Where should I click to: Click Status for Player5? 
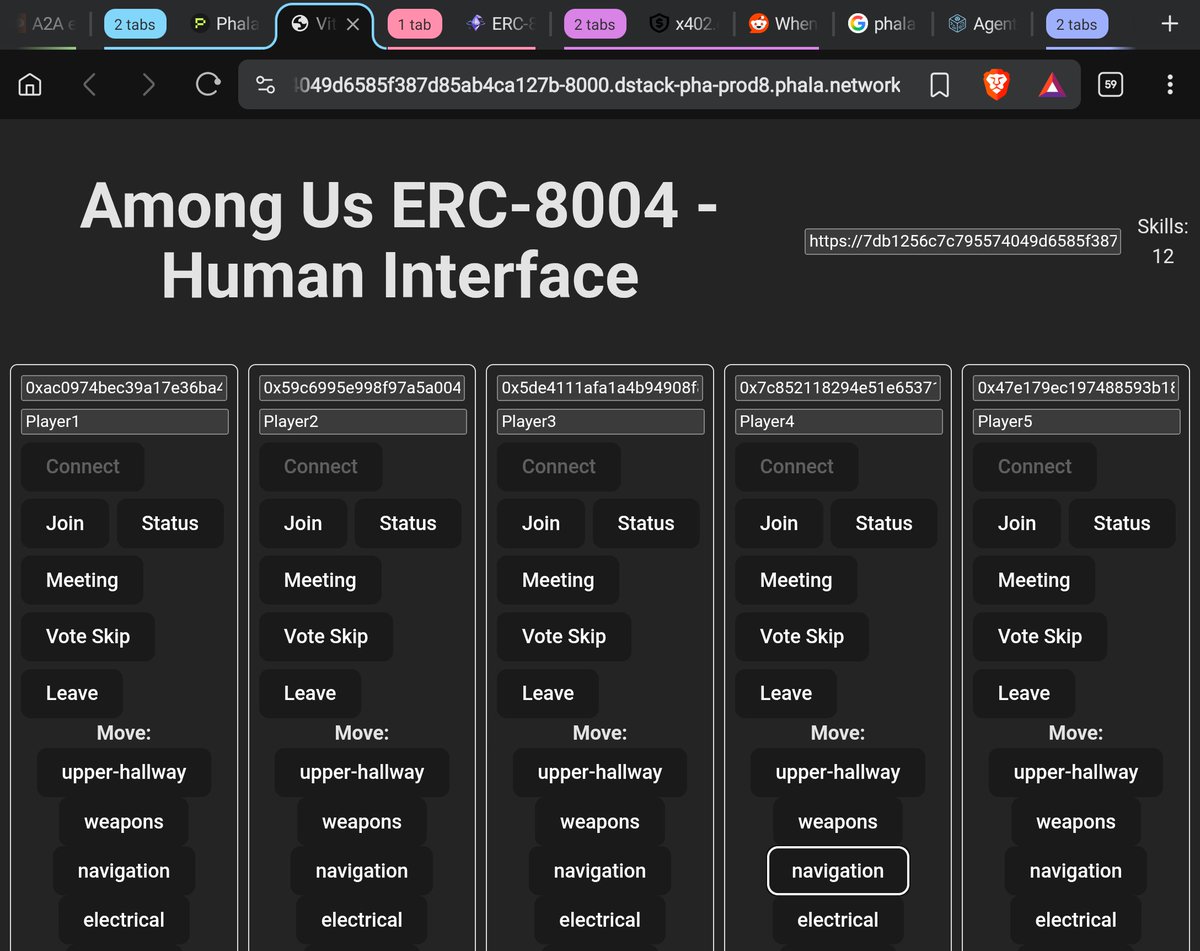(1122, 523)
